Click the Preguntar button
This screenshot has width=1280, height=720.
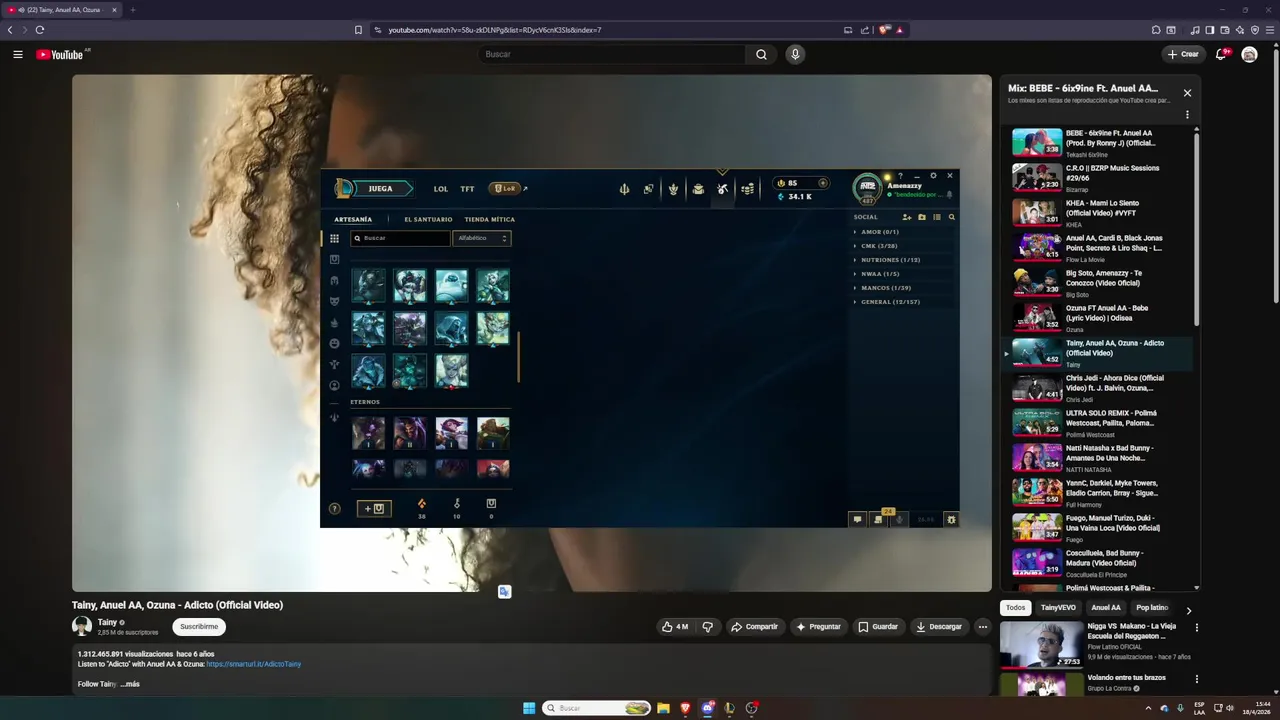(818, 627)
